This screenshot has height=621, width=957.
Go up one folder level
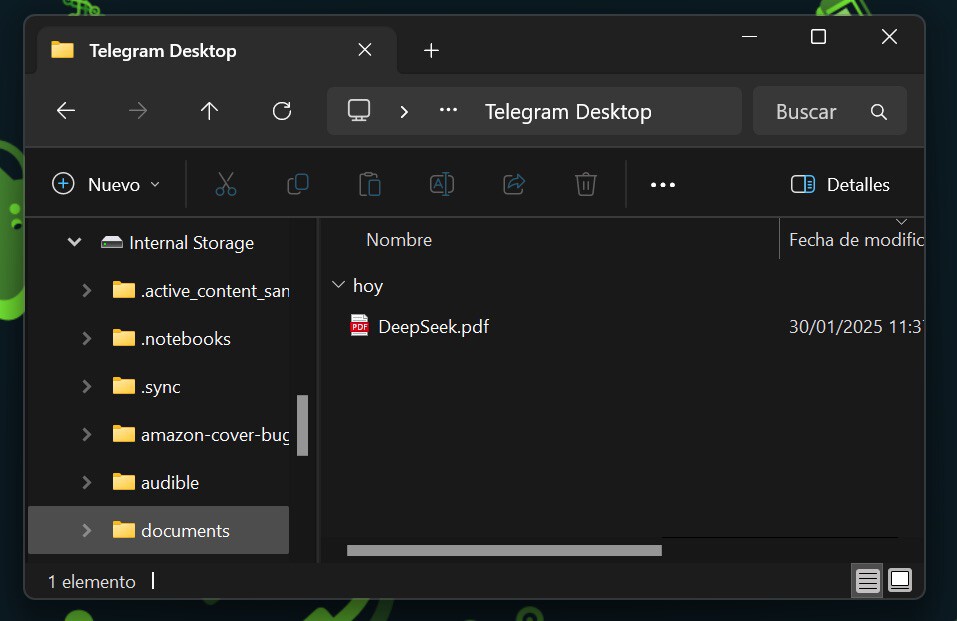(209, 111)
